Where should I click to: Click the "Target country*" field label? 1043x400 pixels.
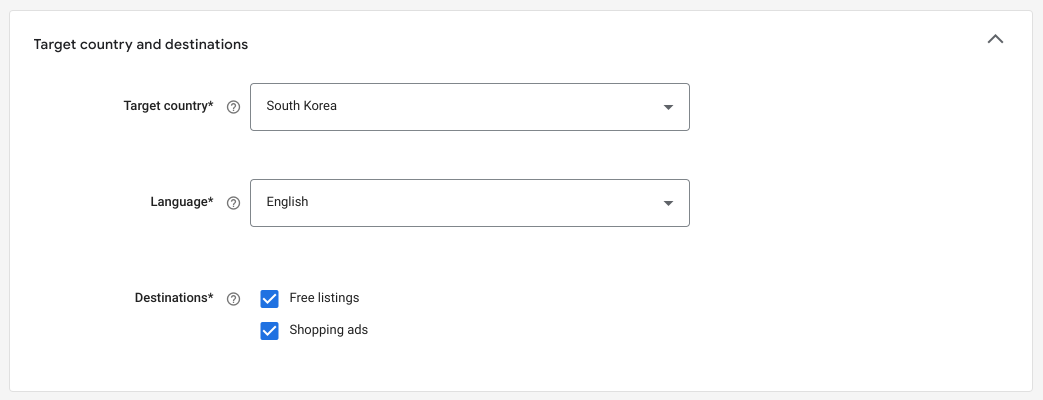click(168, 106)
